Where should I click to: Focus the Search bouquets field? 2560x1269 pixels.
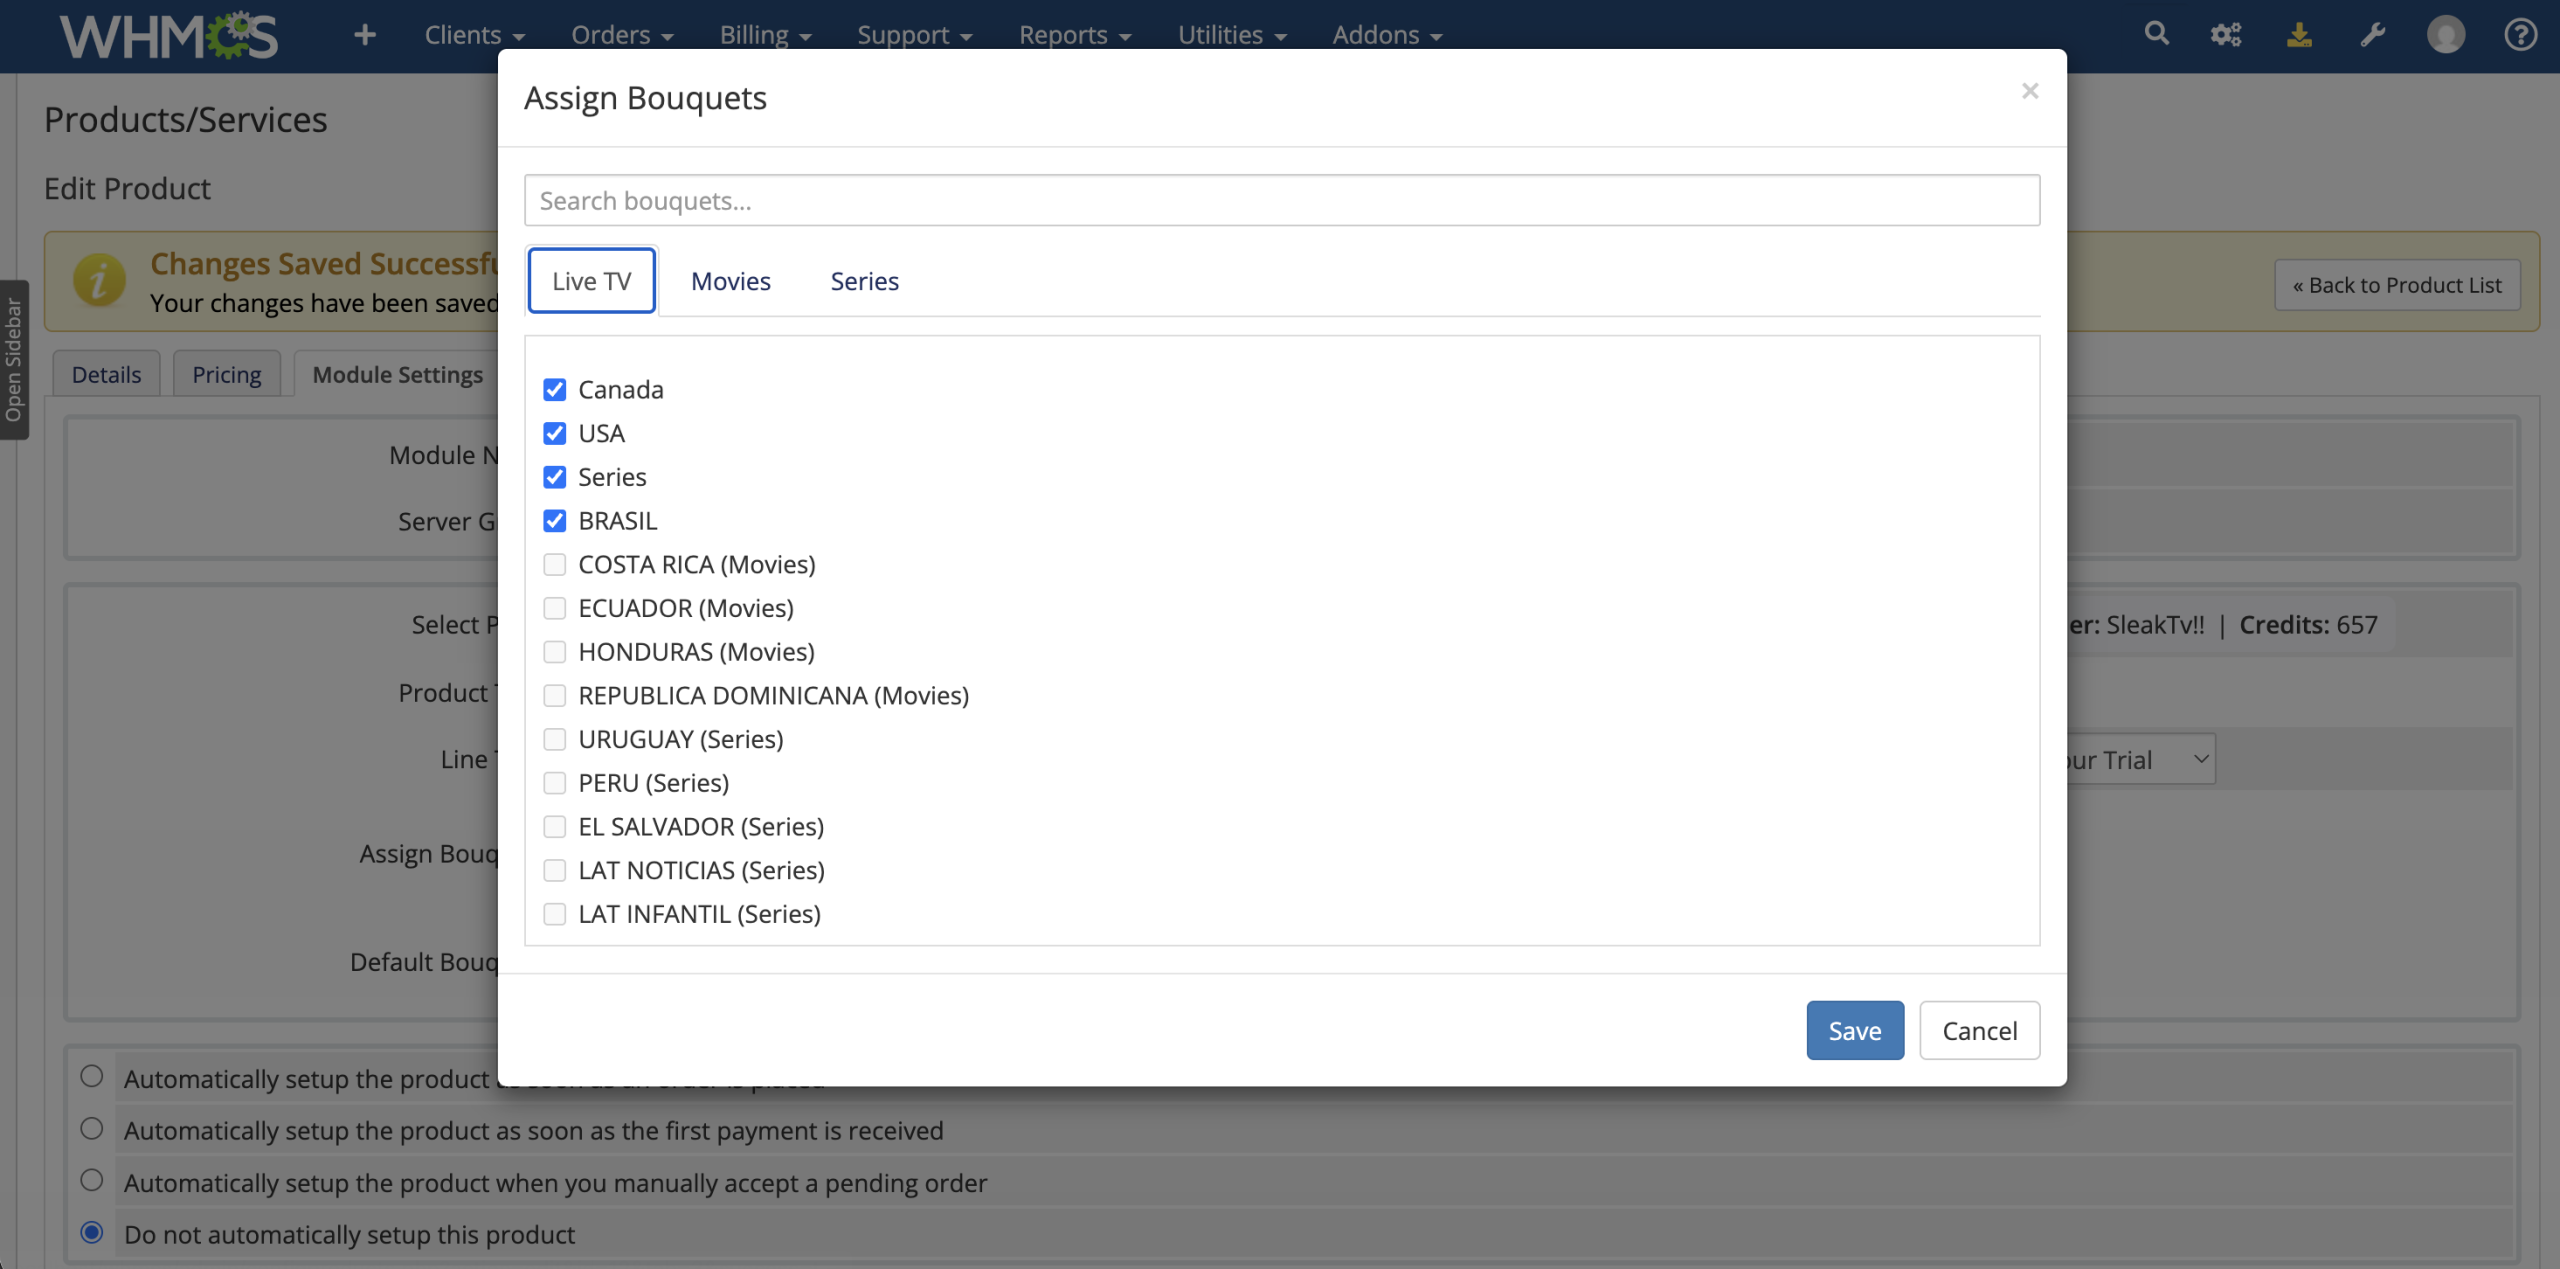tap(1282, 200)
